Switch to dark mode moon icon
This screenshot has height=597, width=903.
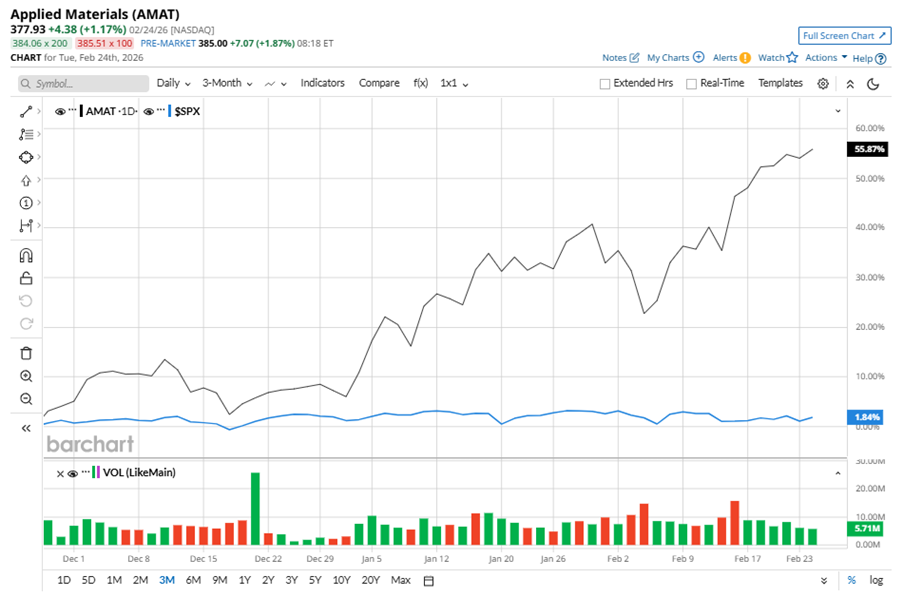tap(873, 84)
